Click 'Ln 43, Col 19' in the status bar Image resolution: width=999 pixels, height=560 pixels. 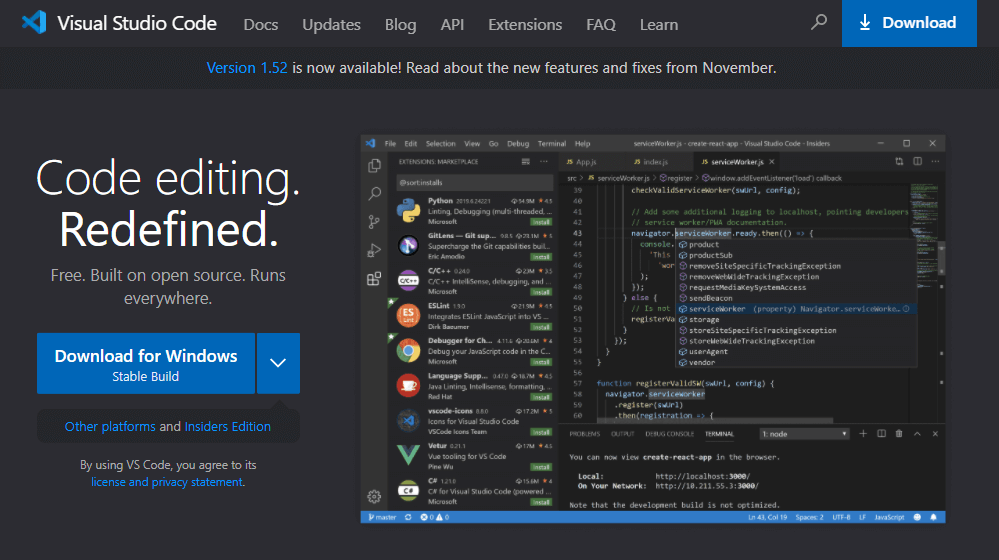(767, 517)
